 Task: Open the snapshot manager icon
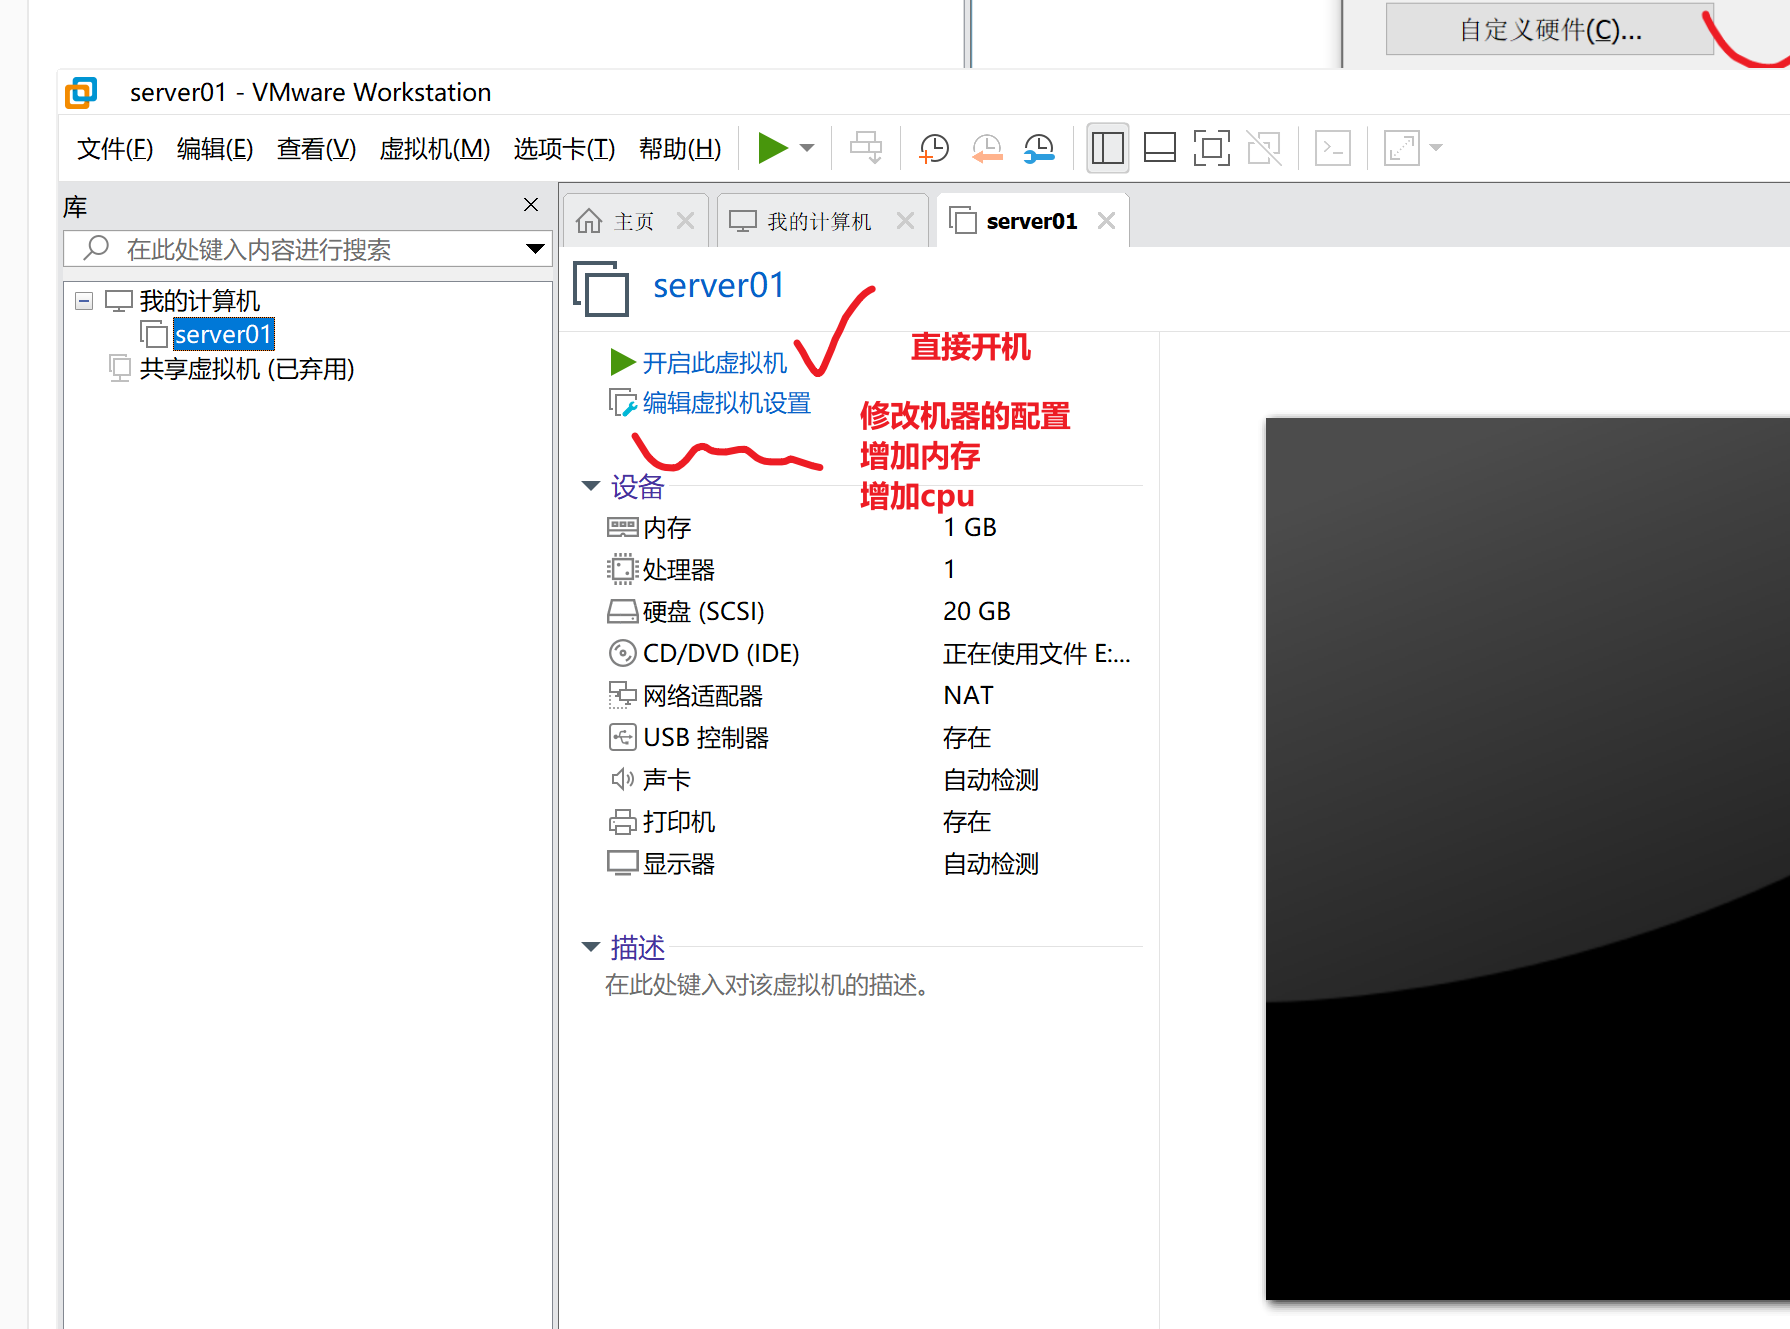(1039, 148)
